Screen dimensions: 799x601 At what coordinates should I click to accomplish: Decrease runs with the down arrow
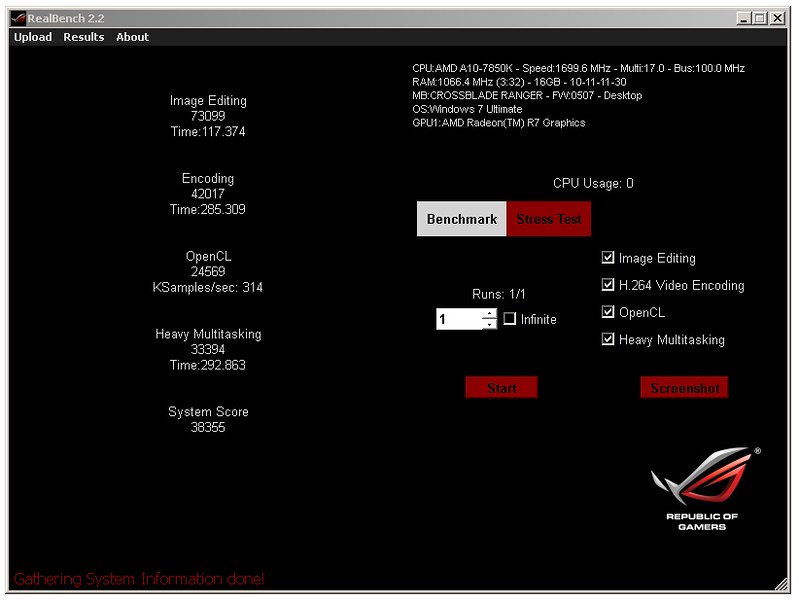[x=489, y=325]
